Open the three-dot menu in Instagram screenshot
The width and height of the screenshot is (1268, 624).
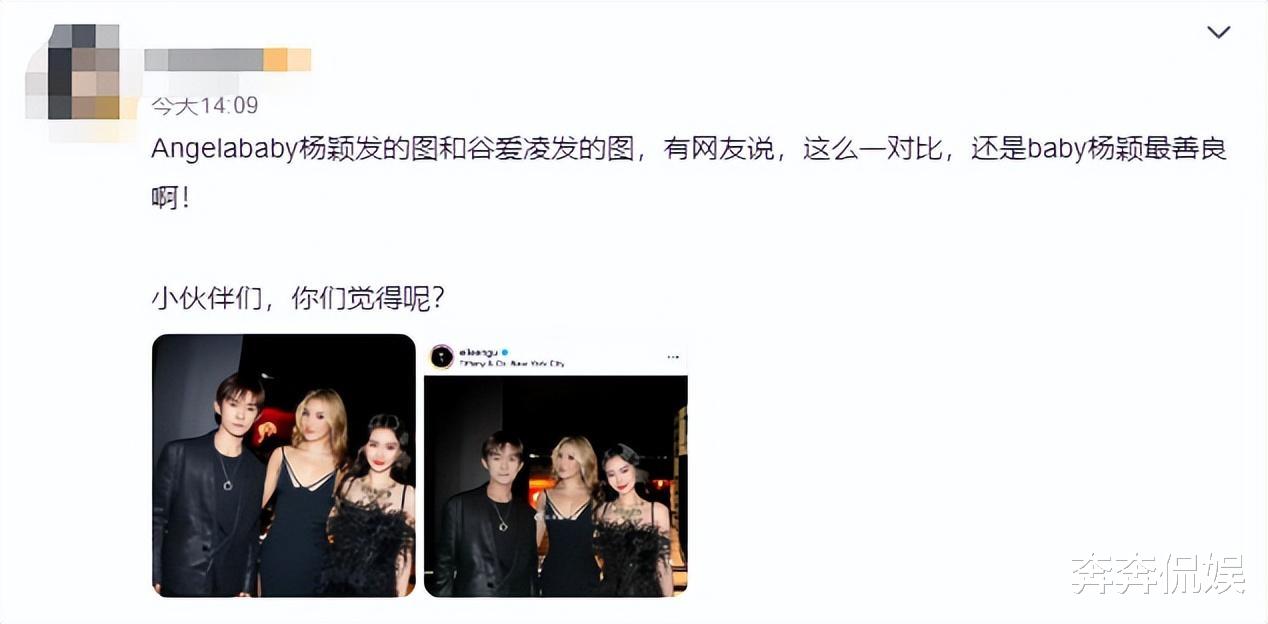(x=673, y=357)
